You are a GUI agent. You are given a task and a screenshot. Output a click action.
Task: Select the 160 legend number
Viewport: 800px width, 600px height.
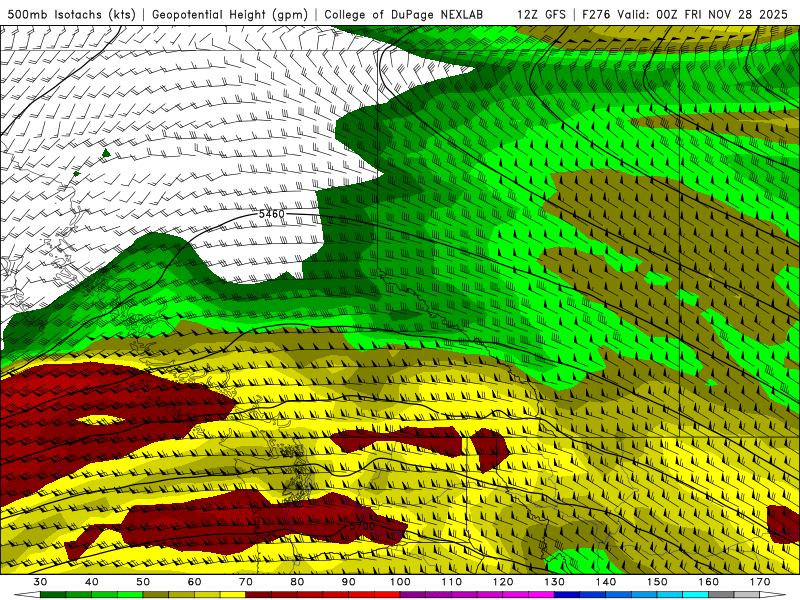tap(709, 582)
